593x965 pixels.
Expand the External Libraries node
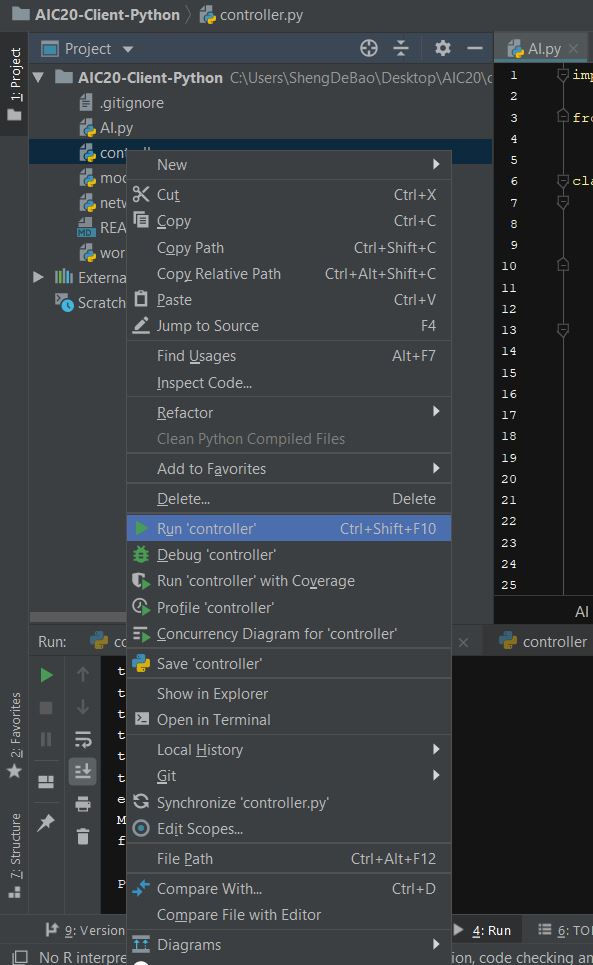click(39, 277)
